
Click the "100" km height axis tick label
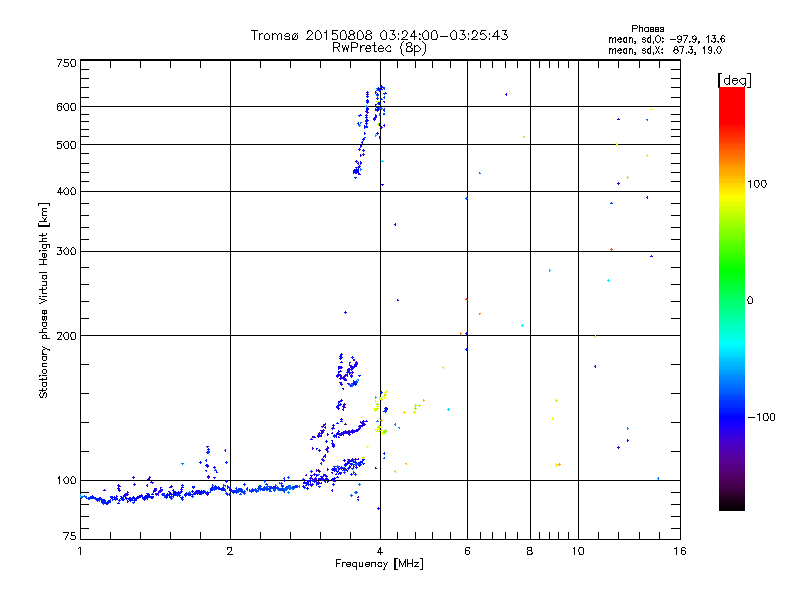pos(66,480)
